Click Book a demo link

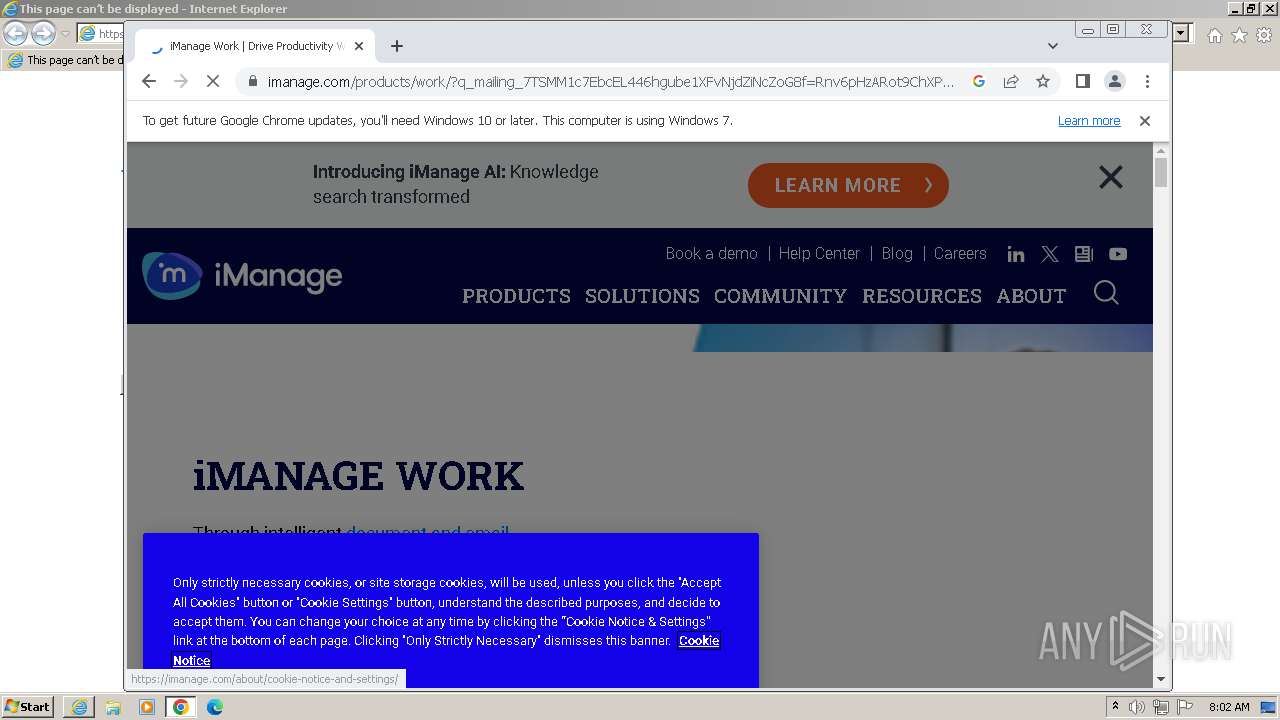(712, 254)
